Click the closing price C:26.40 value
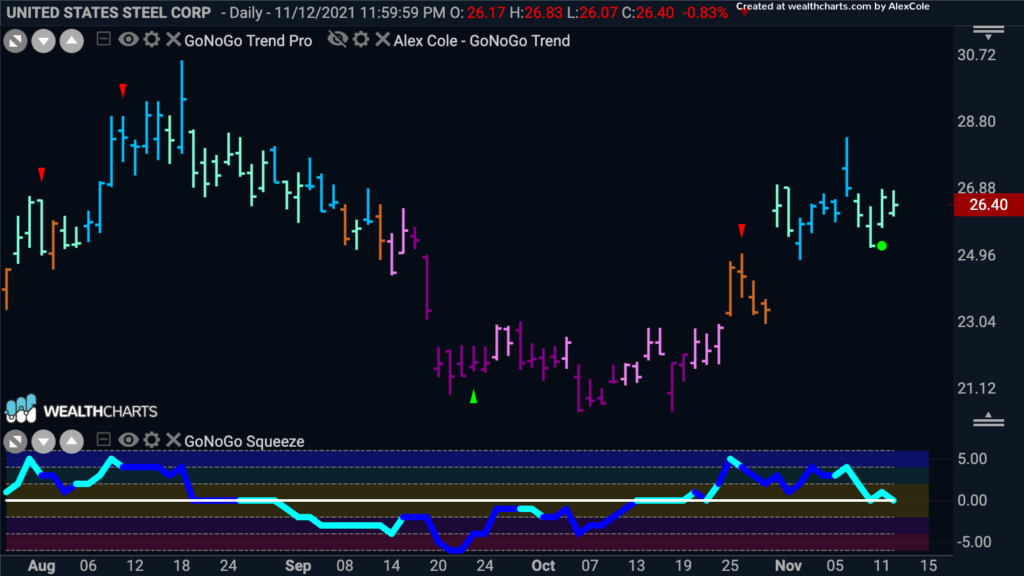1024x576 pixels. click(x=648, y=12)
